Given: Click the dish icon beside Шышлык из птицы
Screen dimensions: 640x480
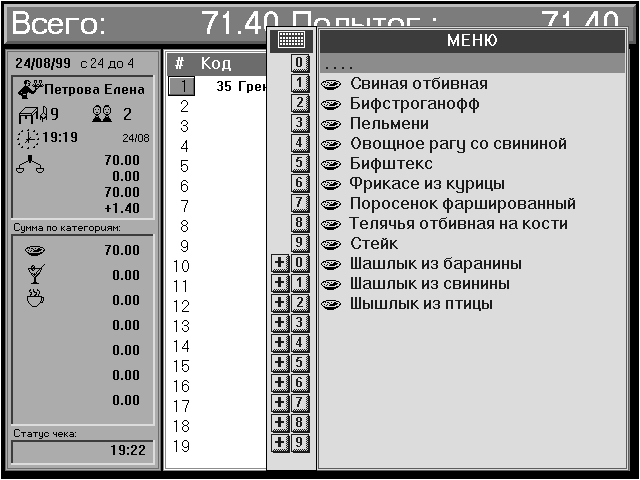Looking at the screenshot, I should click(331, 304).
